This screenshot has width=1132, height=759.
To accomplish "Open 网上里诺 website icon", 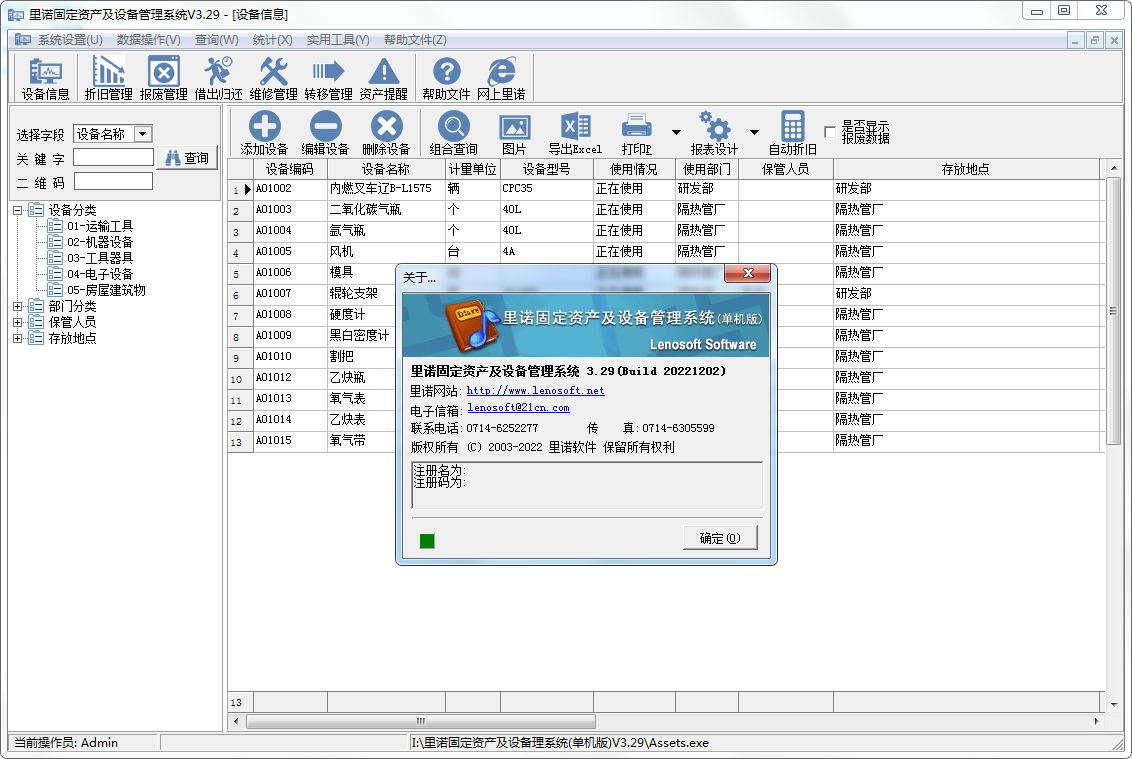I will [501, 78].
